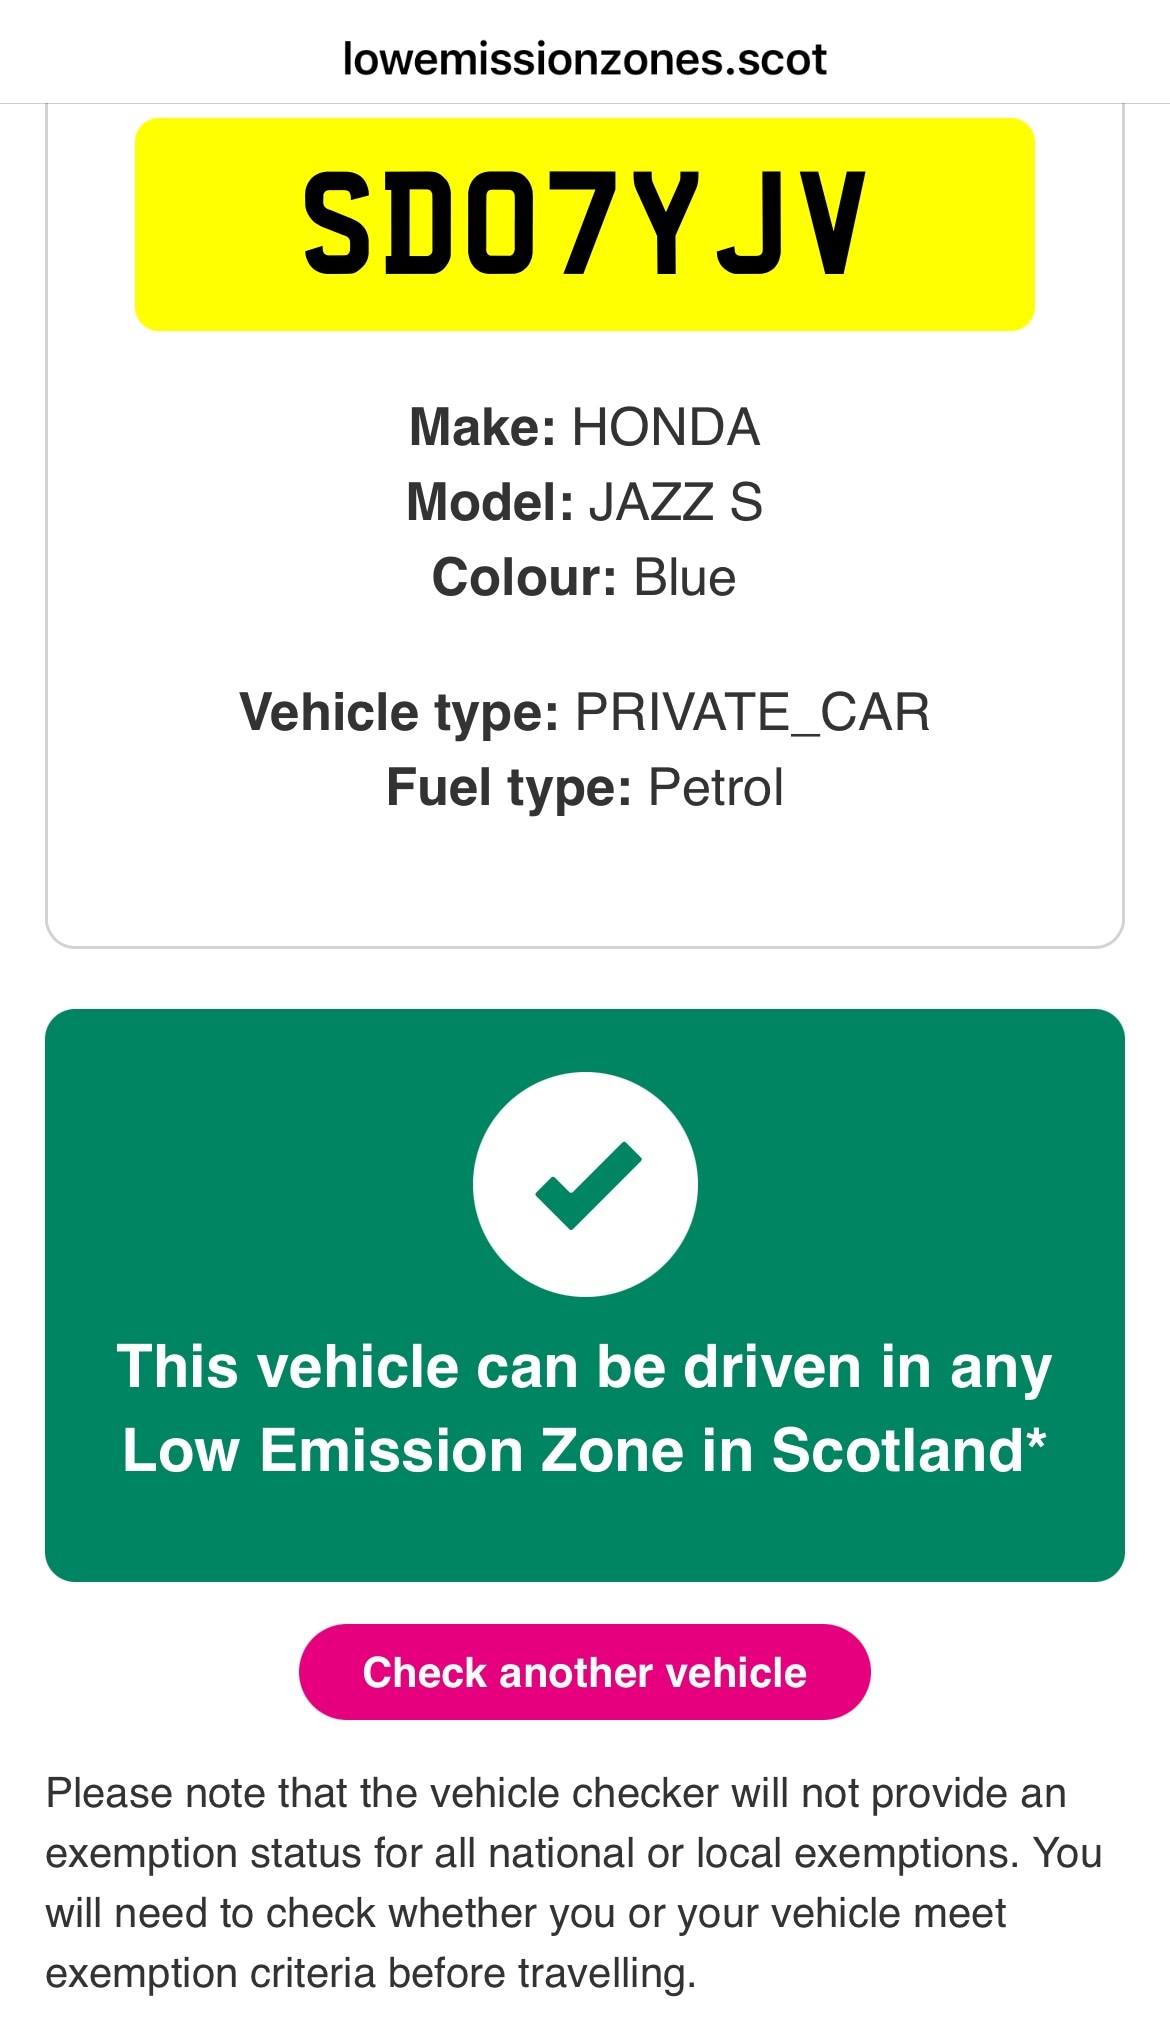Click the JAZZ S model value

tap(675, 502)
